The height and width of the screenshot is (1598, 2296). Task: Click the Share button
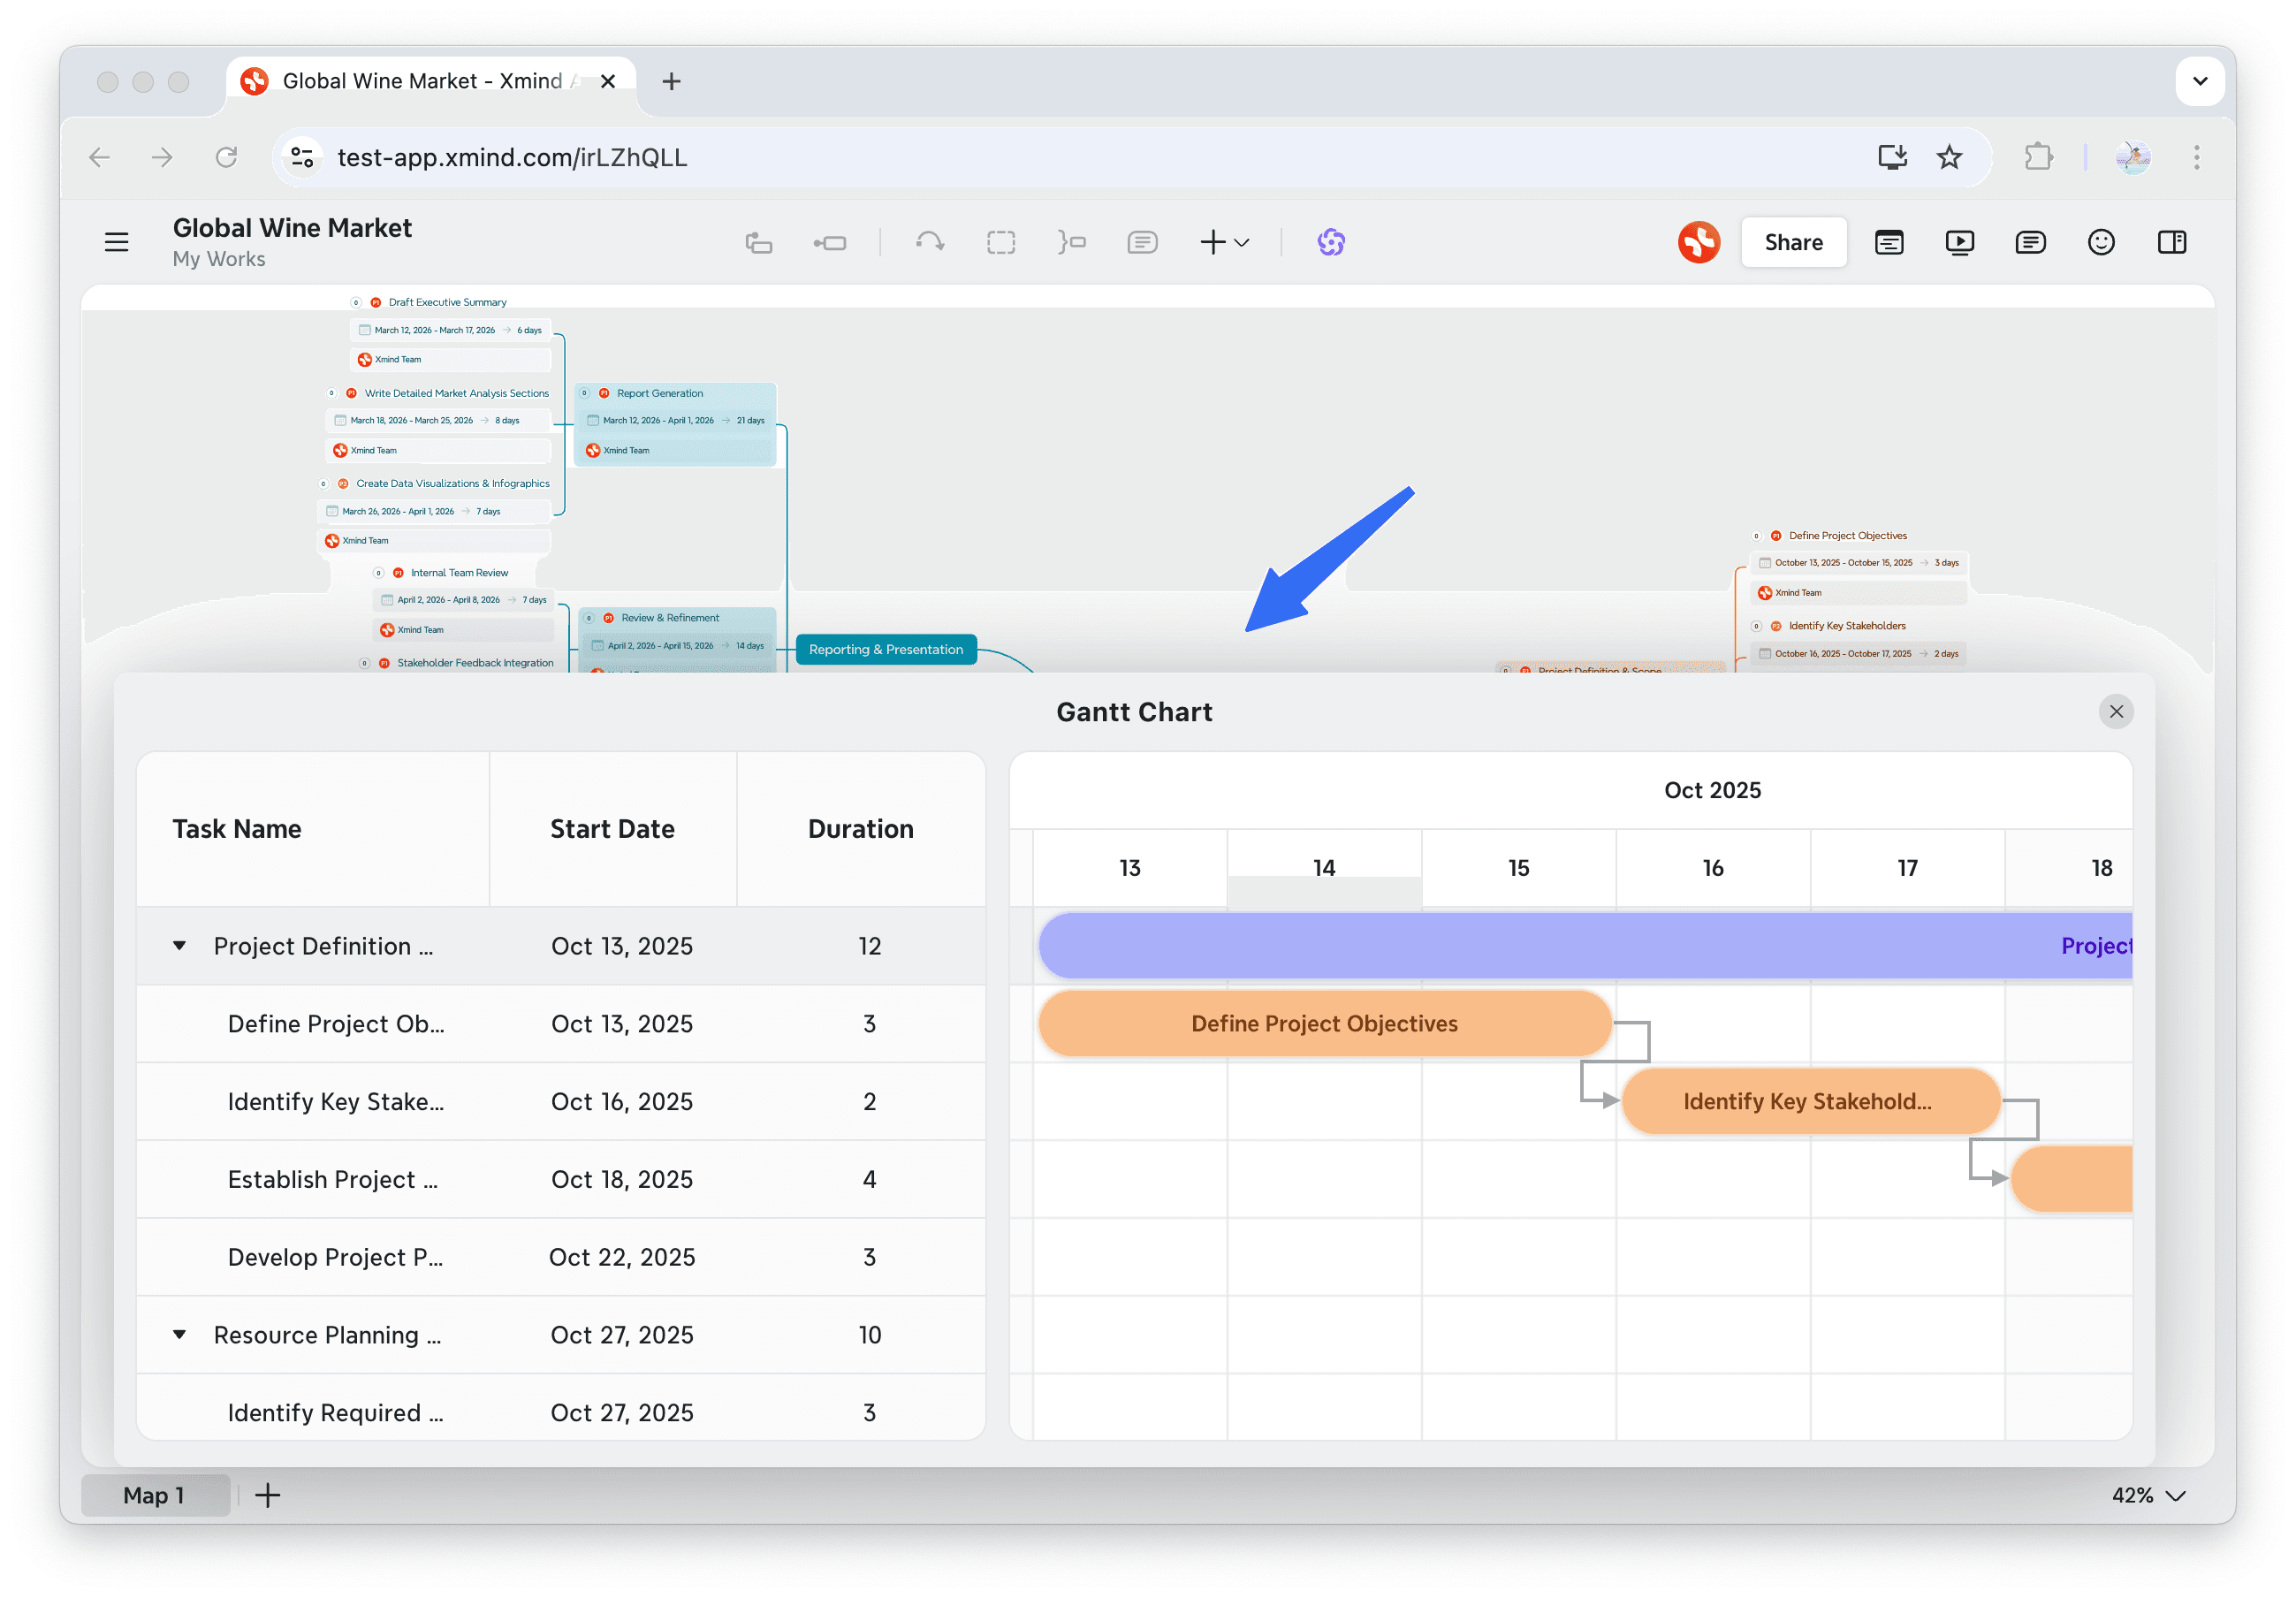[1793, 242]
